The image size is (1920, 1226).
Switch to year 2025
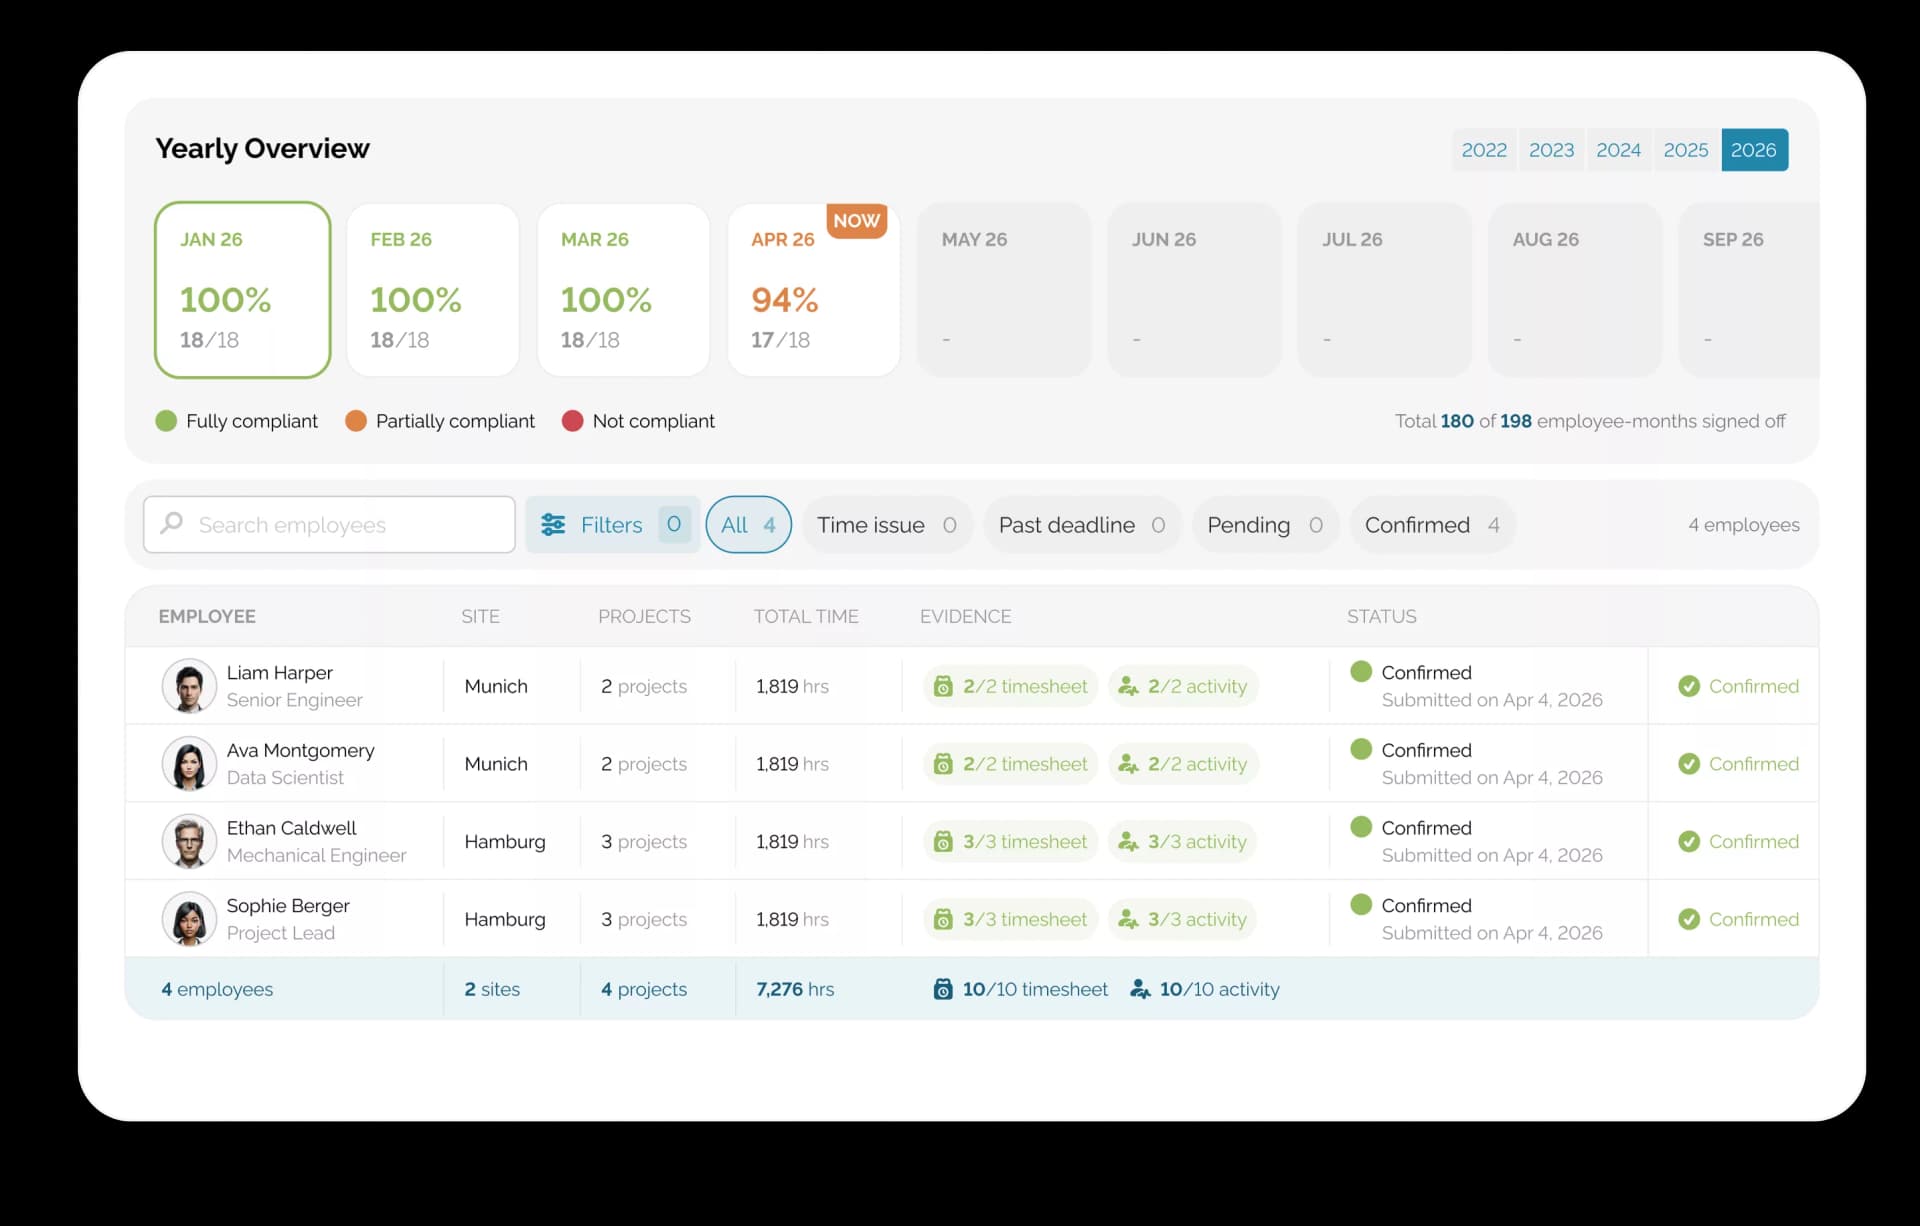click(x=1686, y=150)
